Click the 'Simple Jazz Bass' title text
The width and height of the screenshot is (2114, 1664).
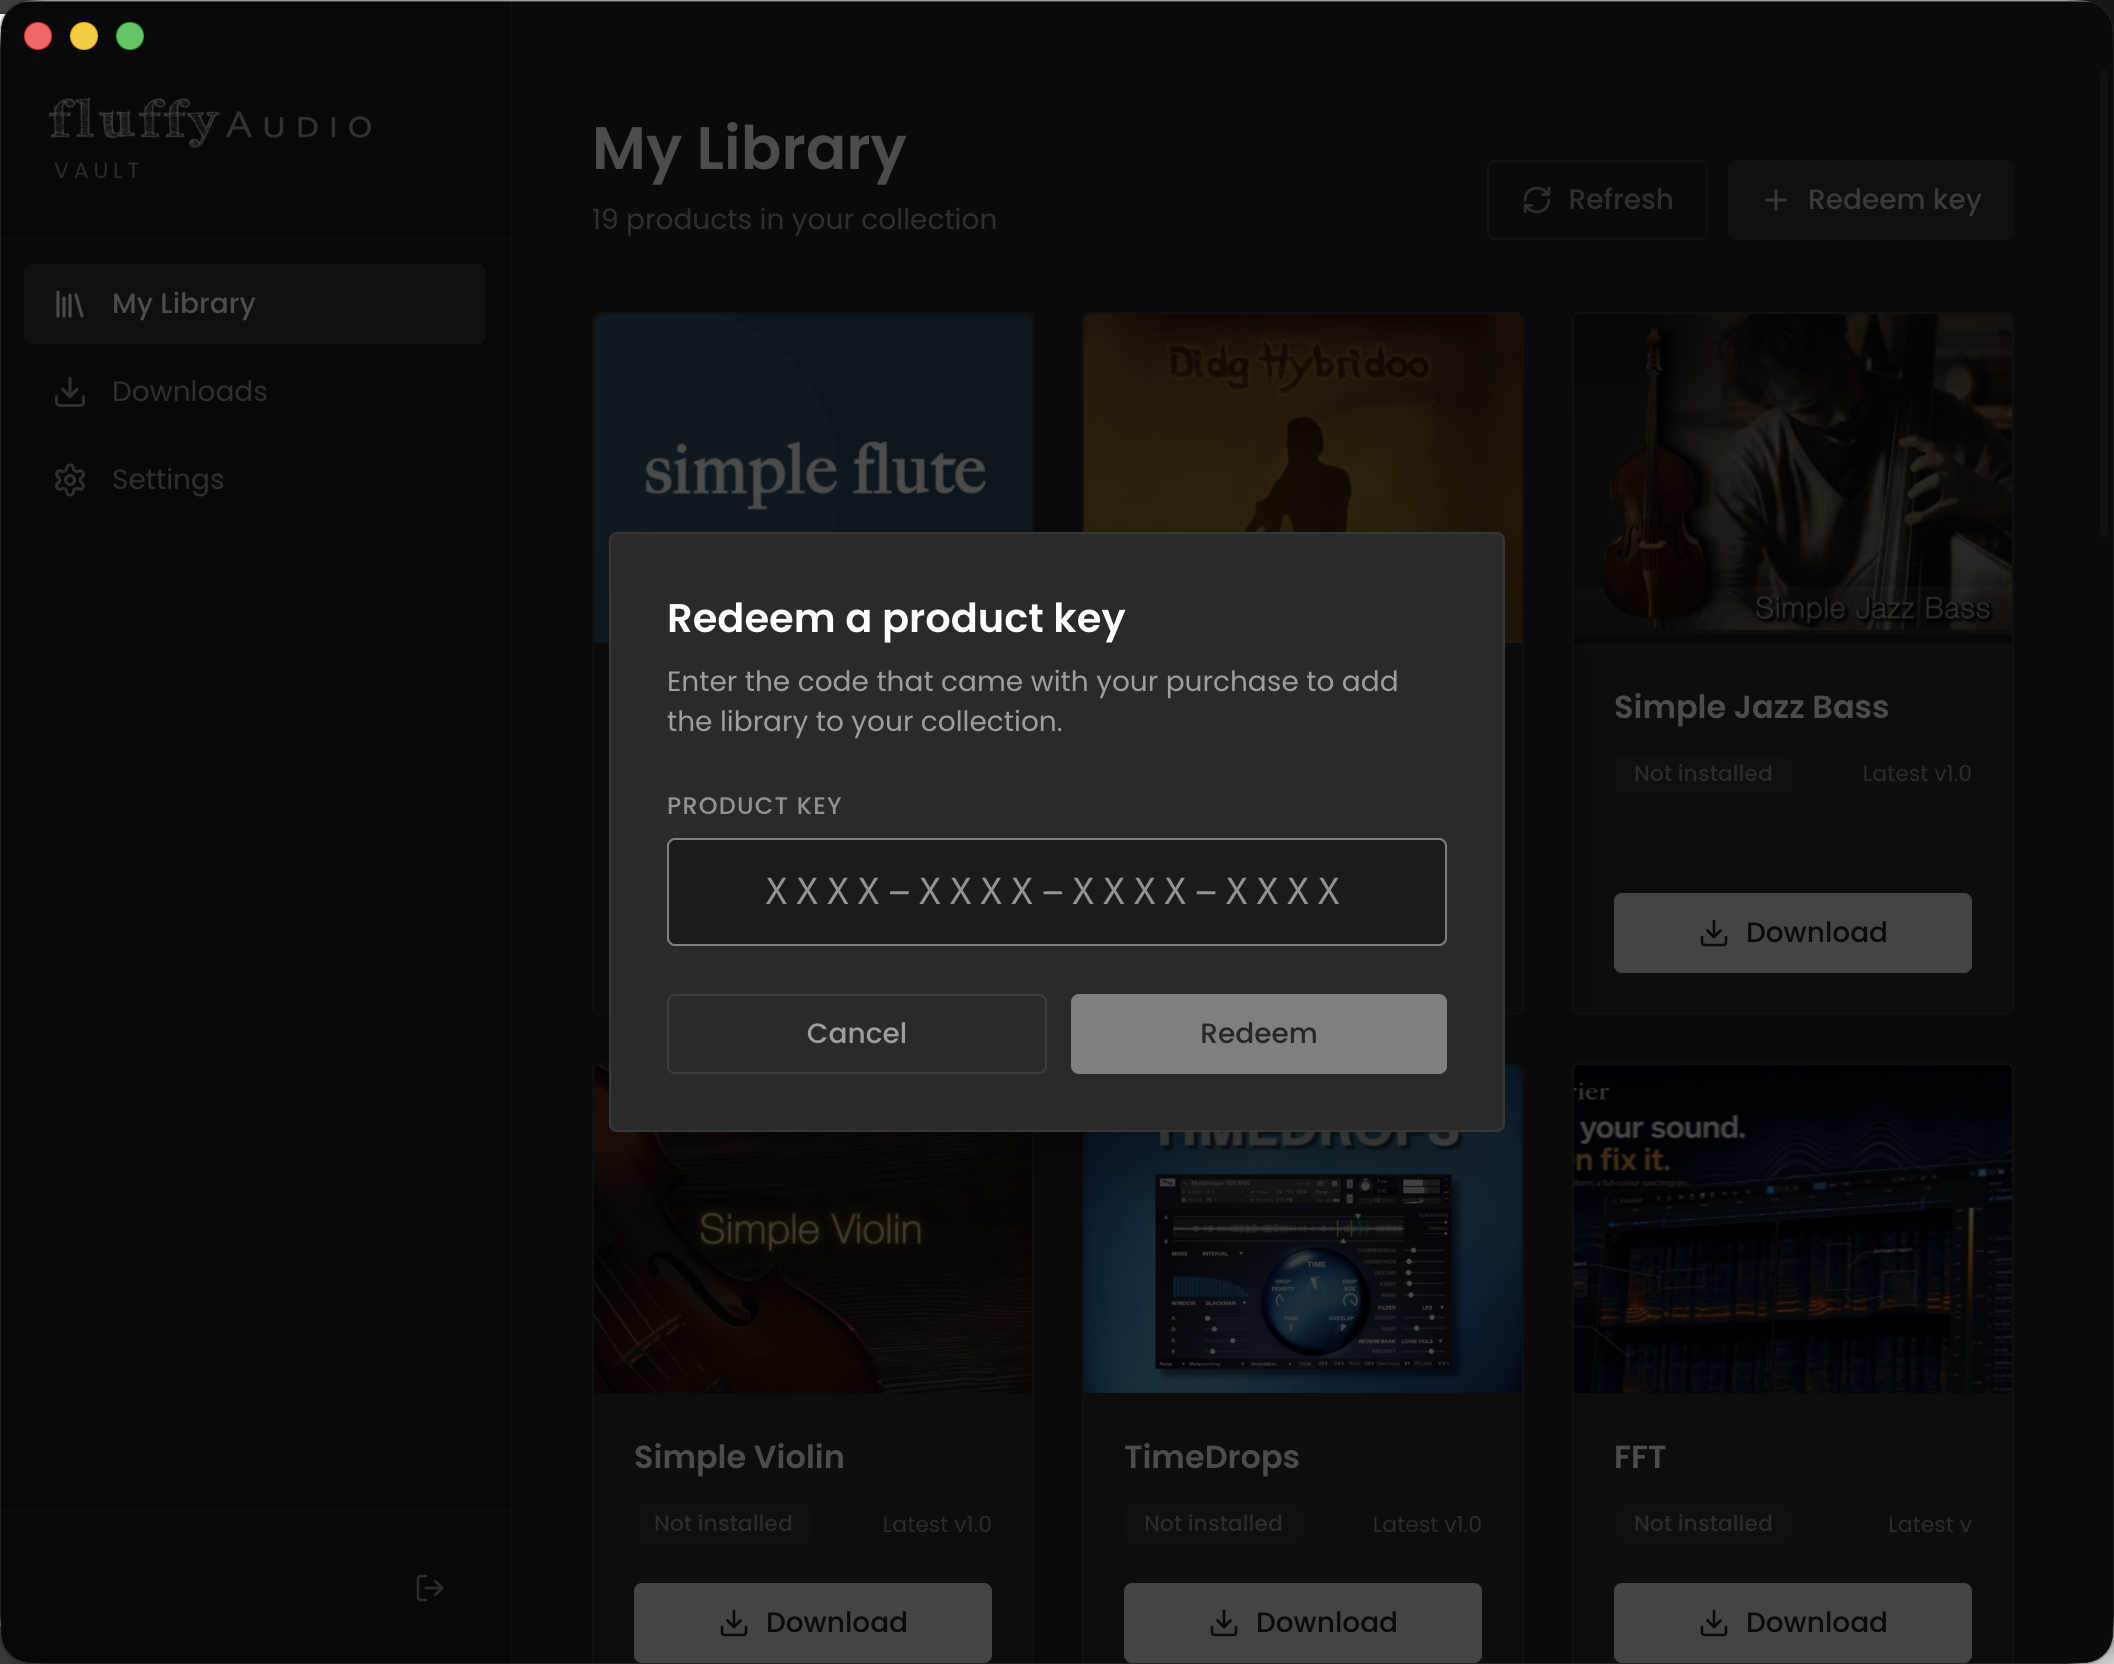coord(1751,707)
